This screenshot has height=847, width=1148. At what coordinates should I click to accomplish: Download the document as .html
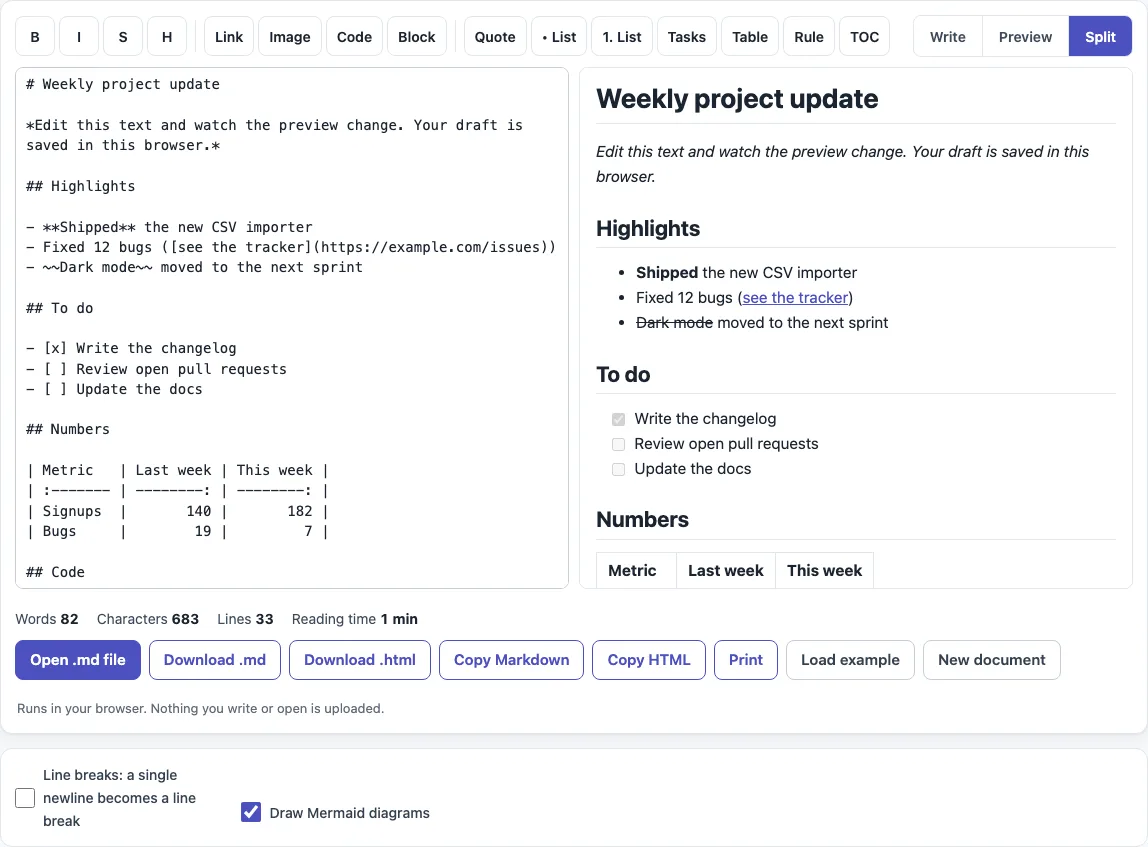coord(359,660)
